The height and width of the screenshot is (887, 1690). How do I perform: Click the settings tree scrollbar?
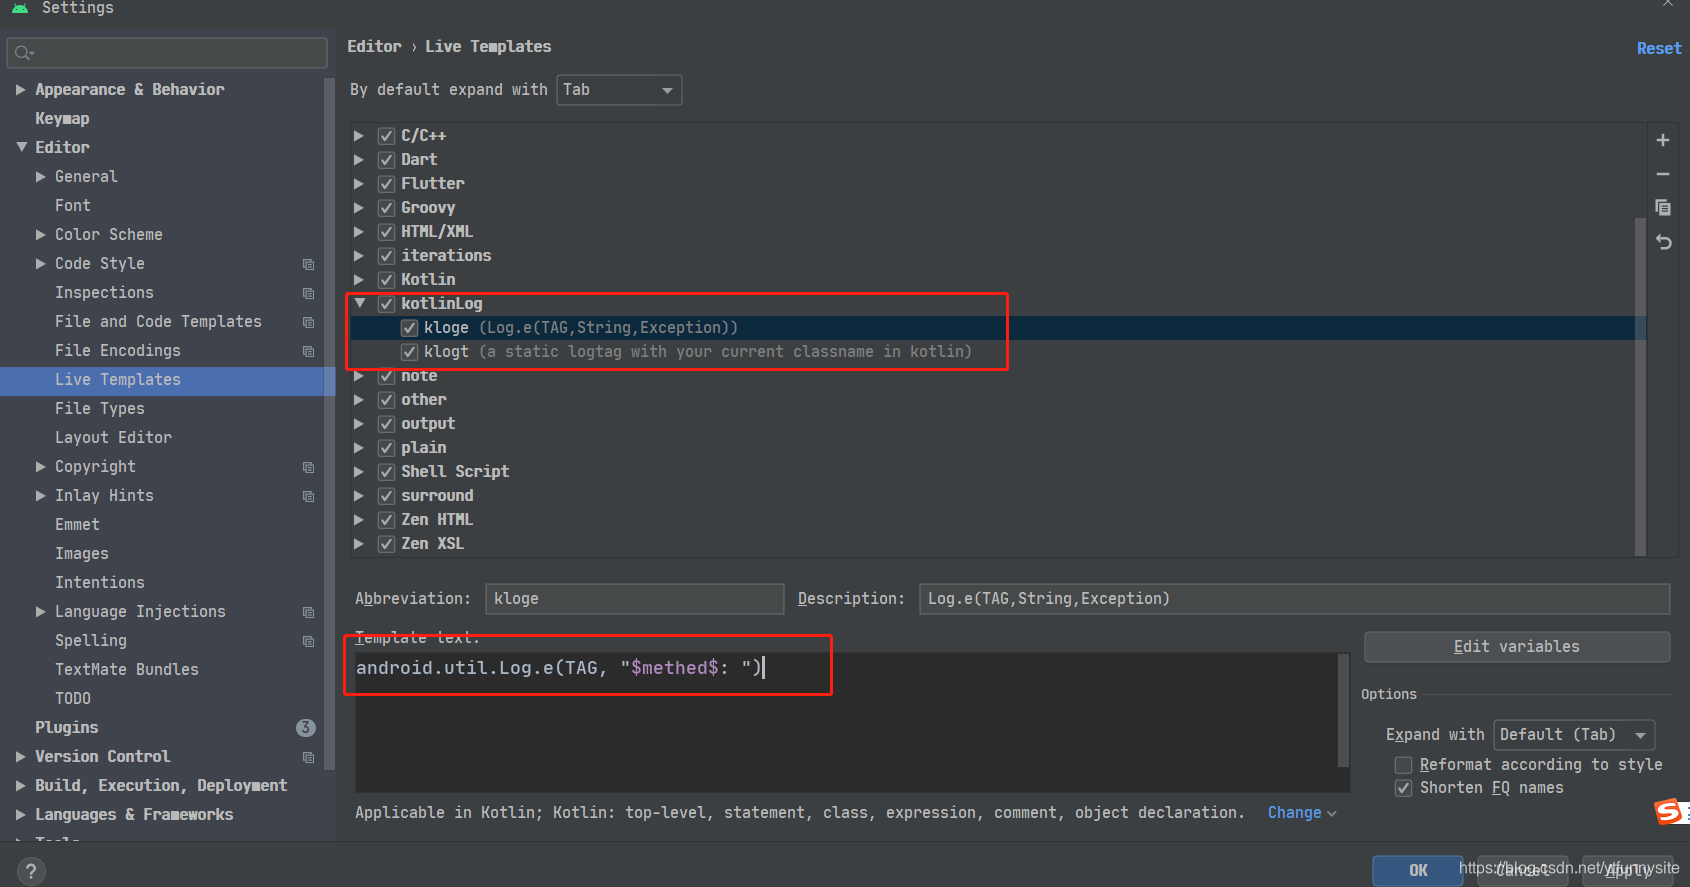(x=329, y=424)
